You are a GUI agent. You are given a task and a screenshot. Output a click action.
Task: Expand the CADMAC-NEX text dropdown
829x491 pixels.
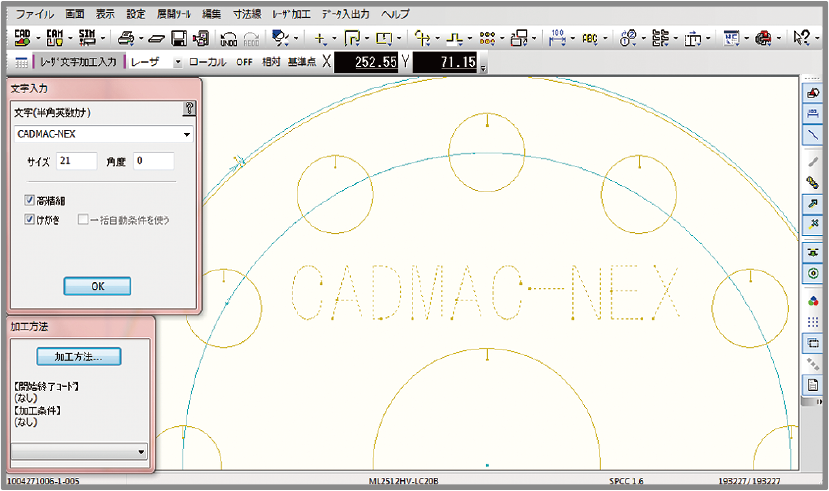click(x=187, y=134)
